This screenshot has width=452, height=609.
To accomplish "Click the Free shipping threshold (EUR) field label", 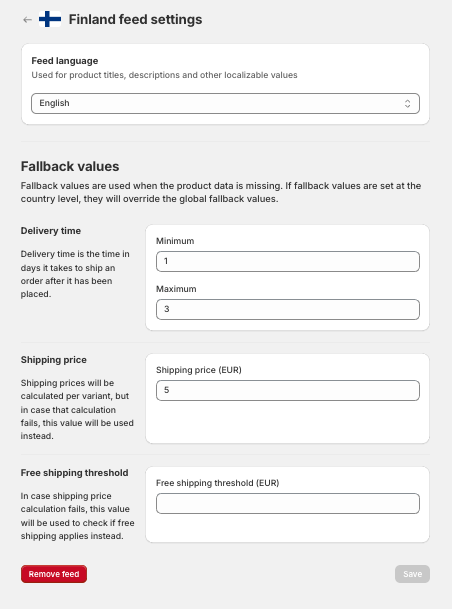I will (217, 483).
